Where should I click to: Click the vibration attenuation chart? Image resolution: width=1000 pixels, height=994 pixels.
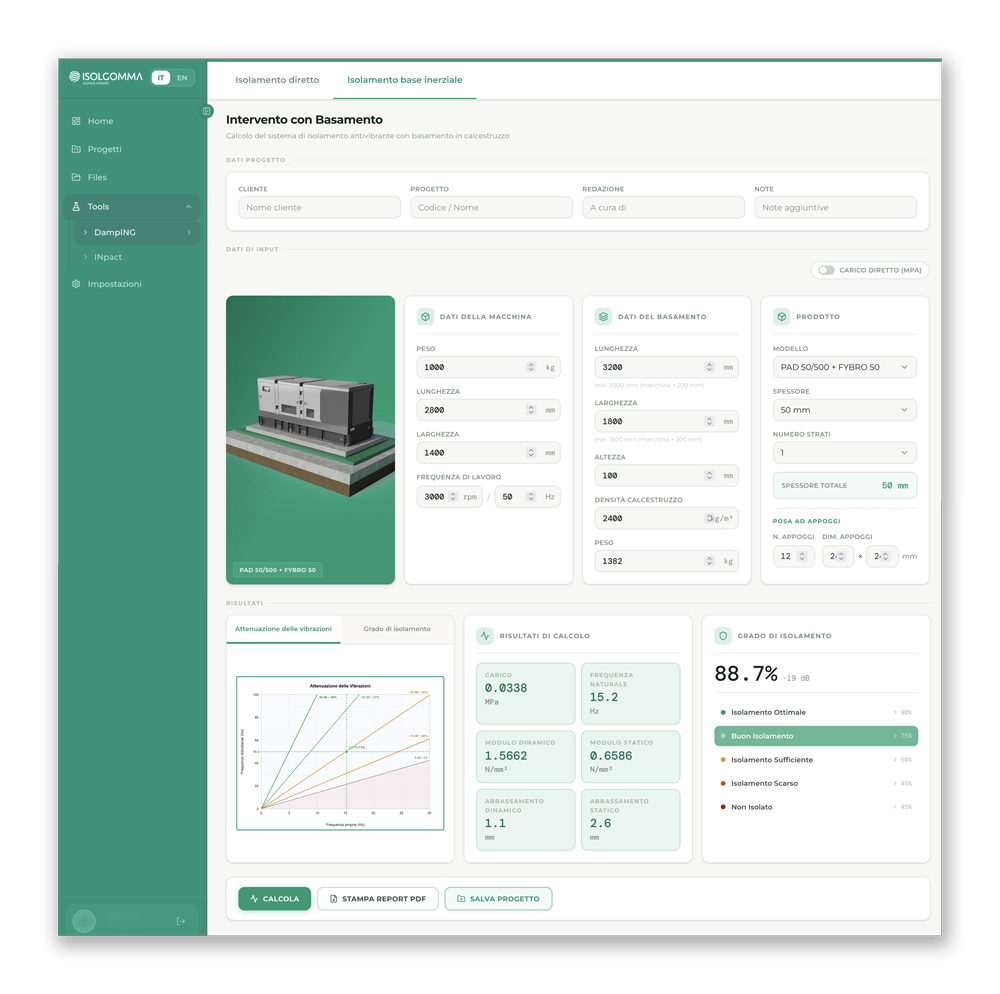(x=340, y=754)
